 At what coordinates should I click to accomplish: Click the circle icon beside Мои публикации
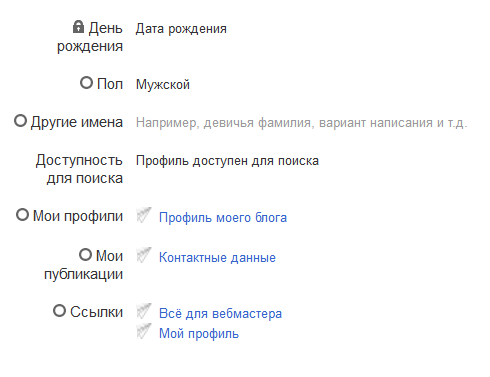pyautogui.click(x=85, y=255)
